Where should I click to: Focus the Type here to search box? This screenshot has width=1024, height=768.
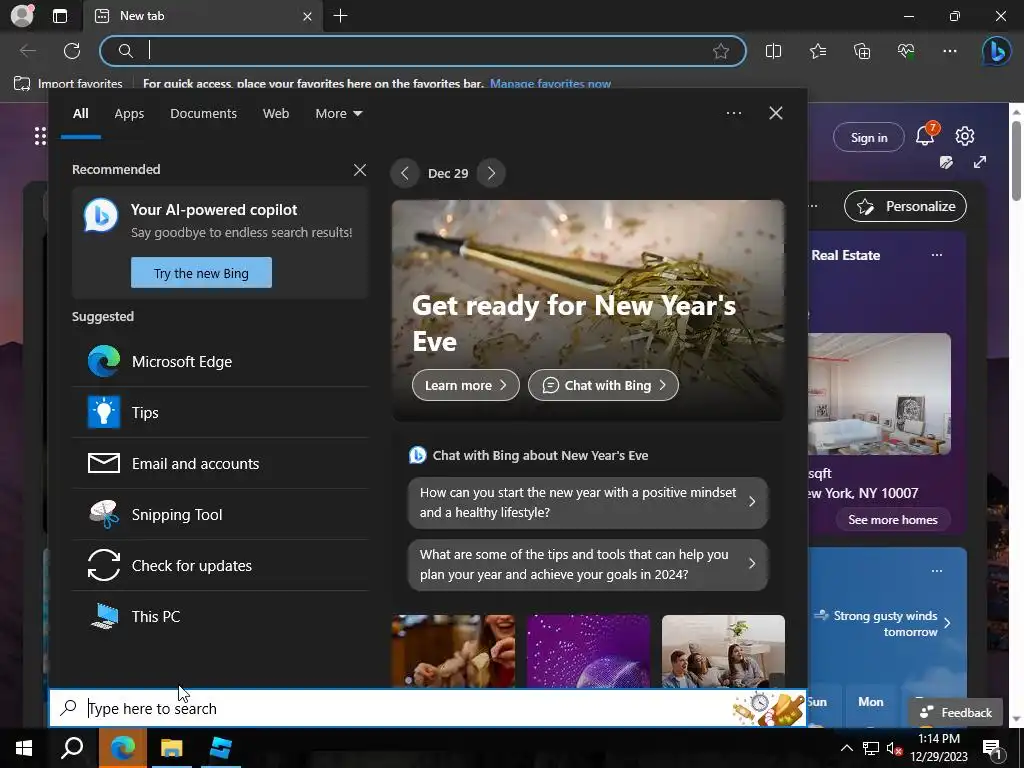click(428, 709)
